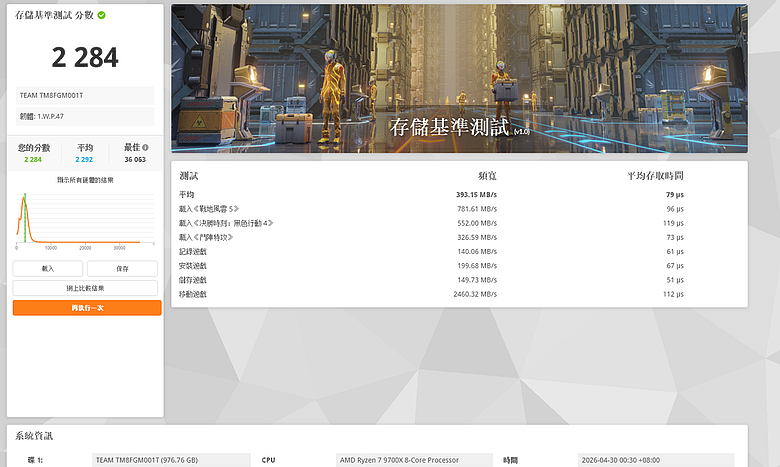Click the 51 µs access time
The width and height of the screenshot is (780, 467).
pos(675,280)
